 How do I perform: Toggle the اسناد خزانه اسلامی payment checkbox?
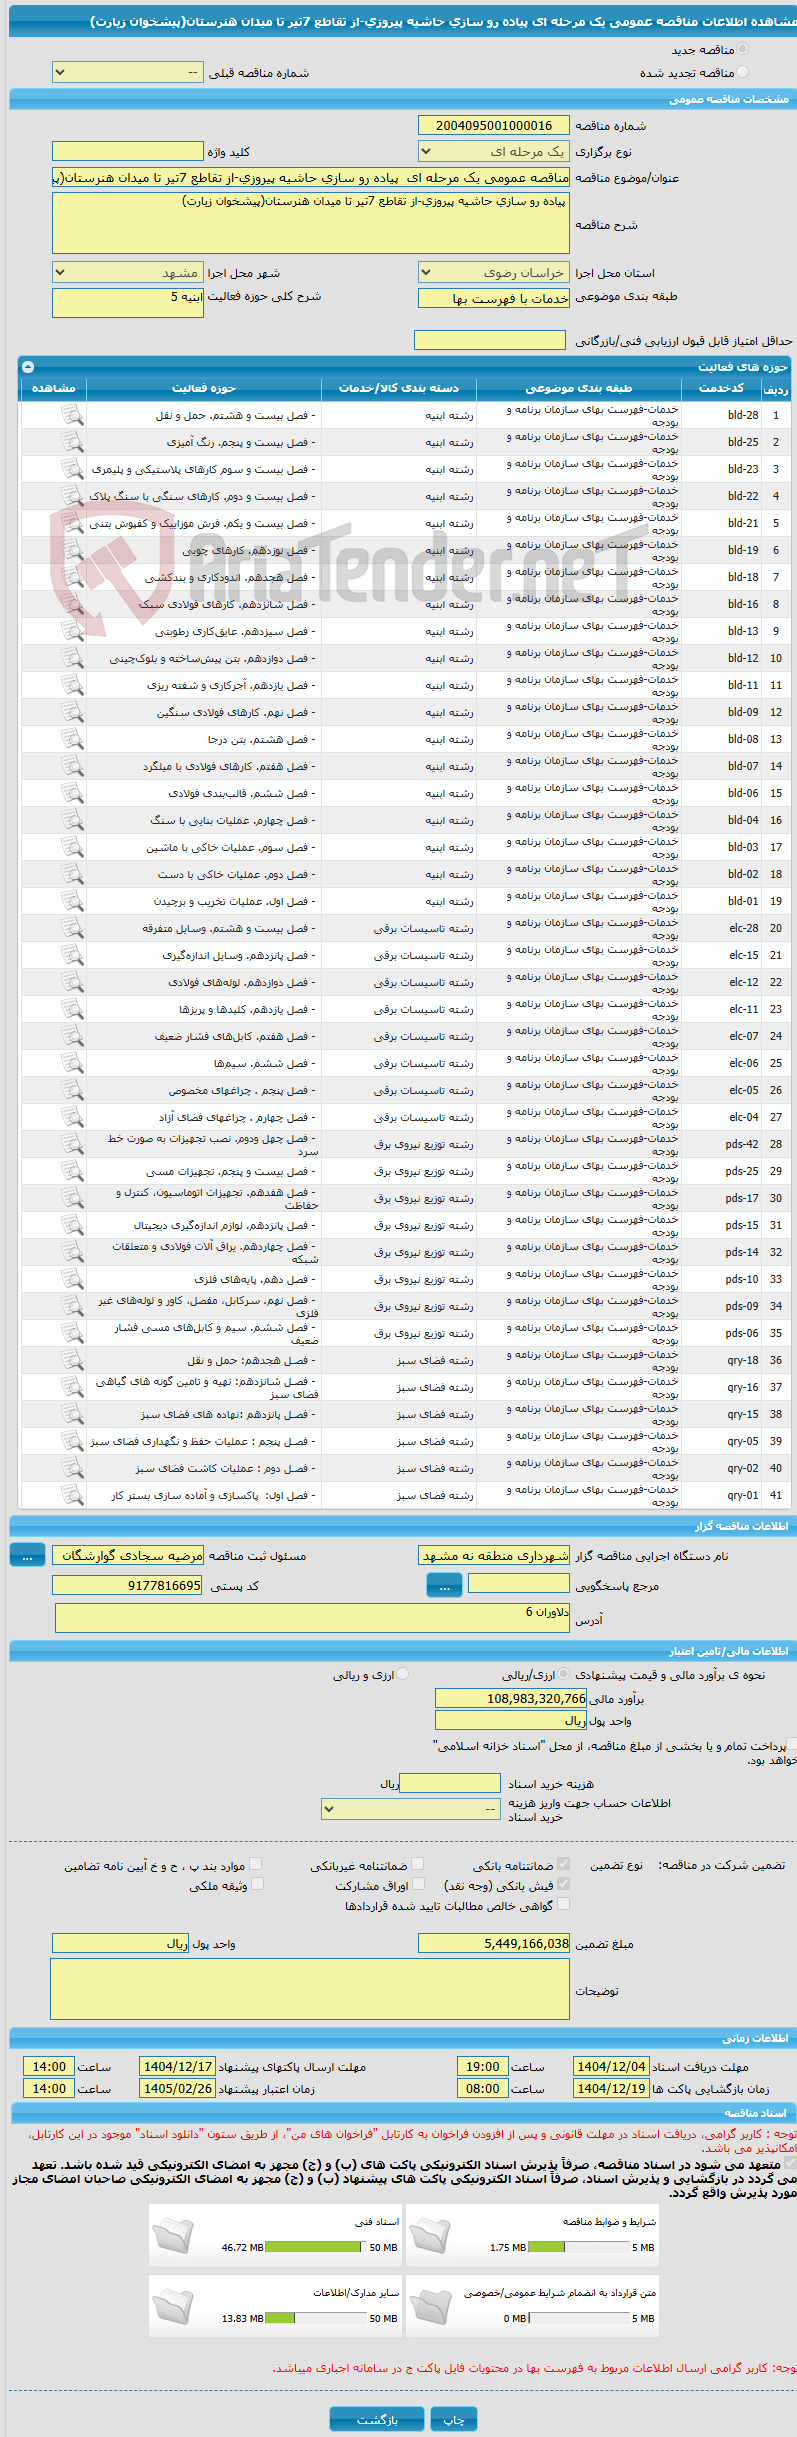(791, 1744)
